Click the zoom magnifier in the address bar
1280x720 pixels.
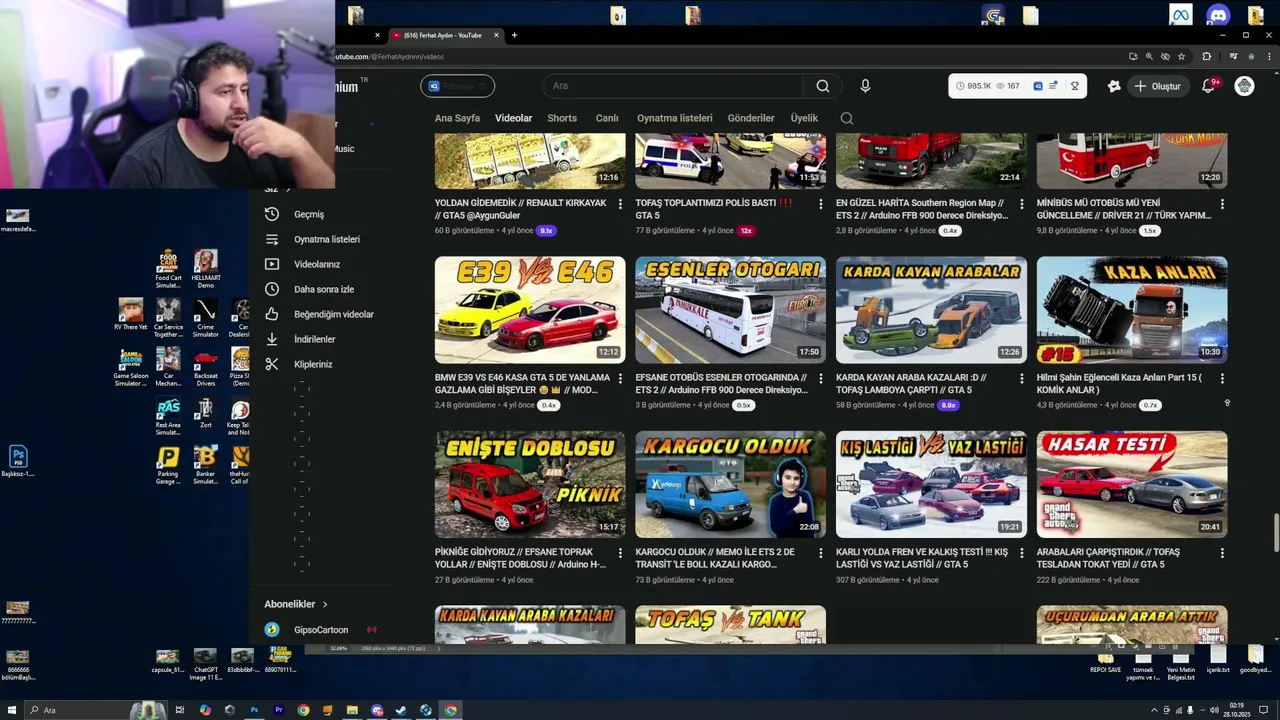1149,57
